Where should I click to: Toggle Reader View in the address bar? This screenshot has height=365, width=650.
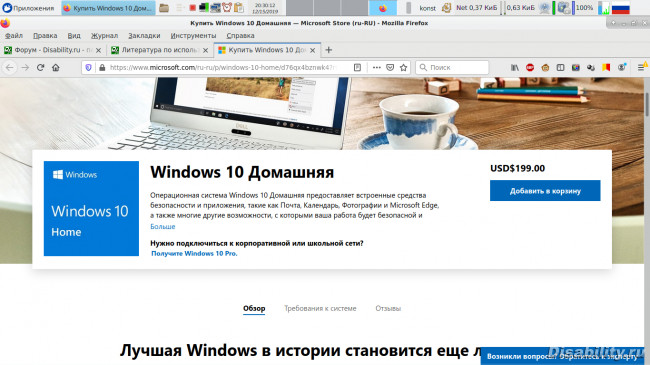point(357,67)
